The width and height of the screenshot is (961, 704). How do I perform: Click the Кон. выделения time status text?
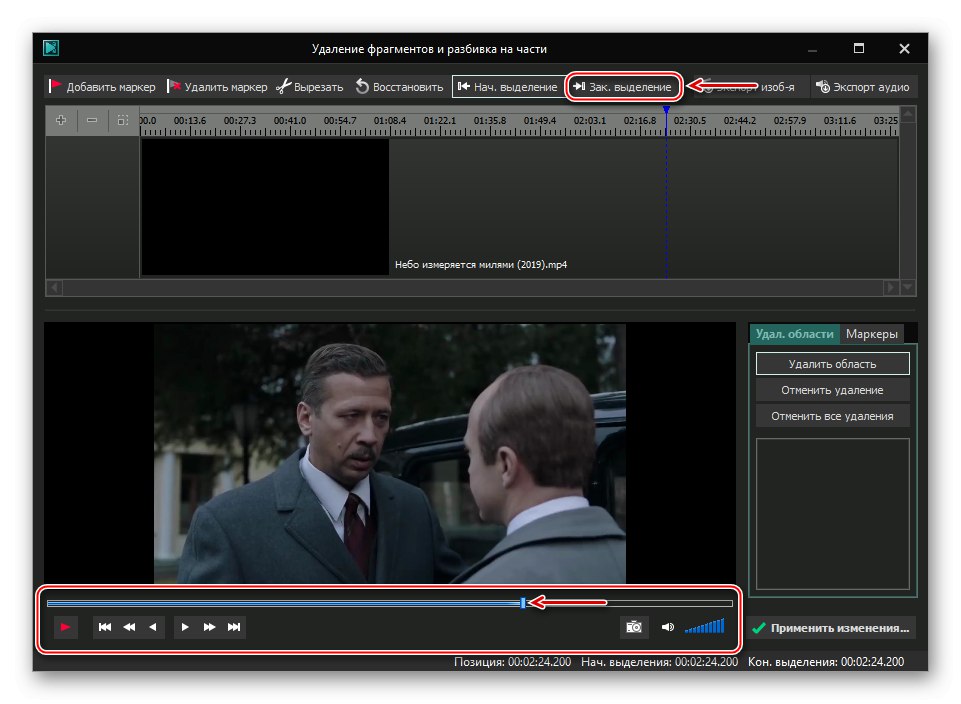[826, 662]
